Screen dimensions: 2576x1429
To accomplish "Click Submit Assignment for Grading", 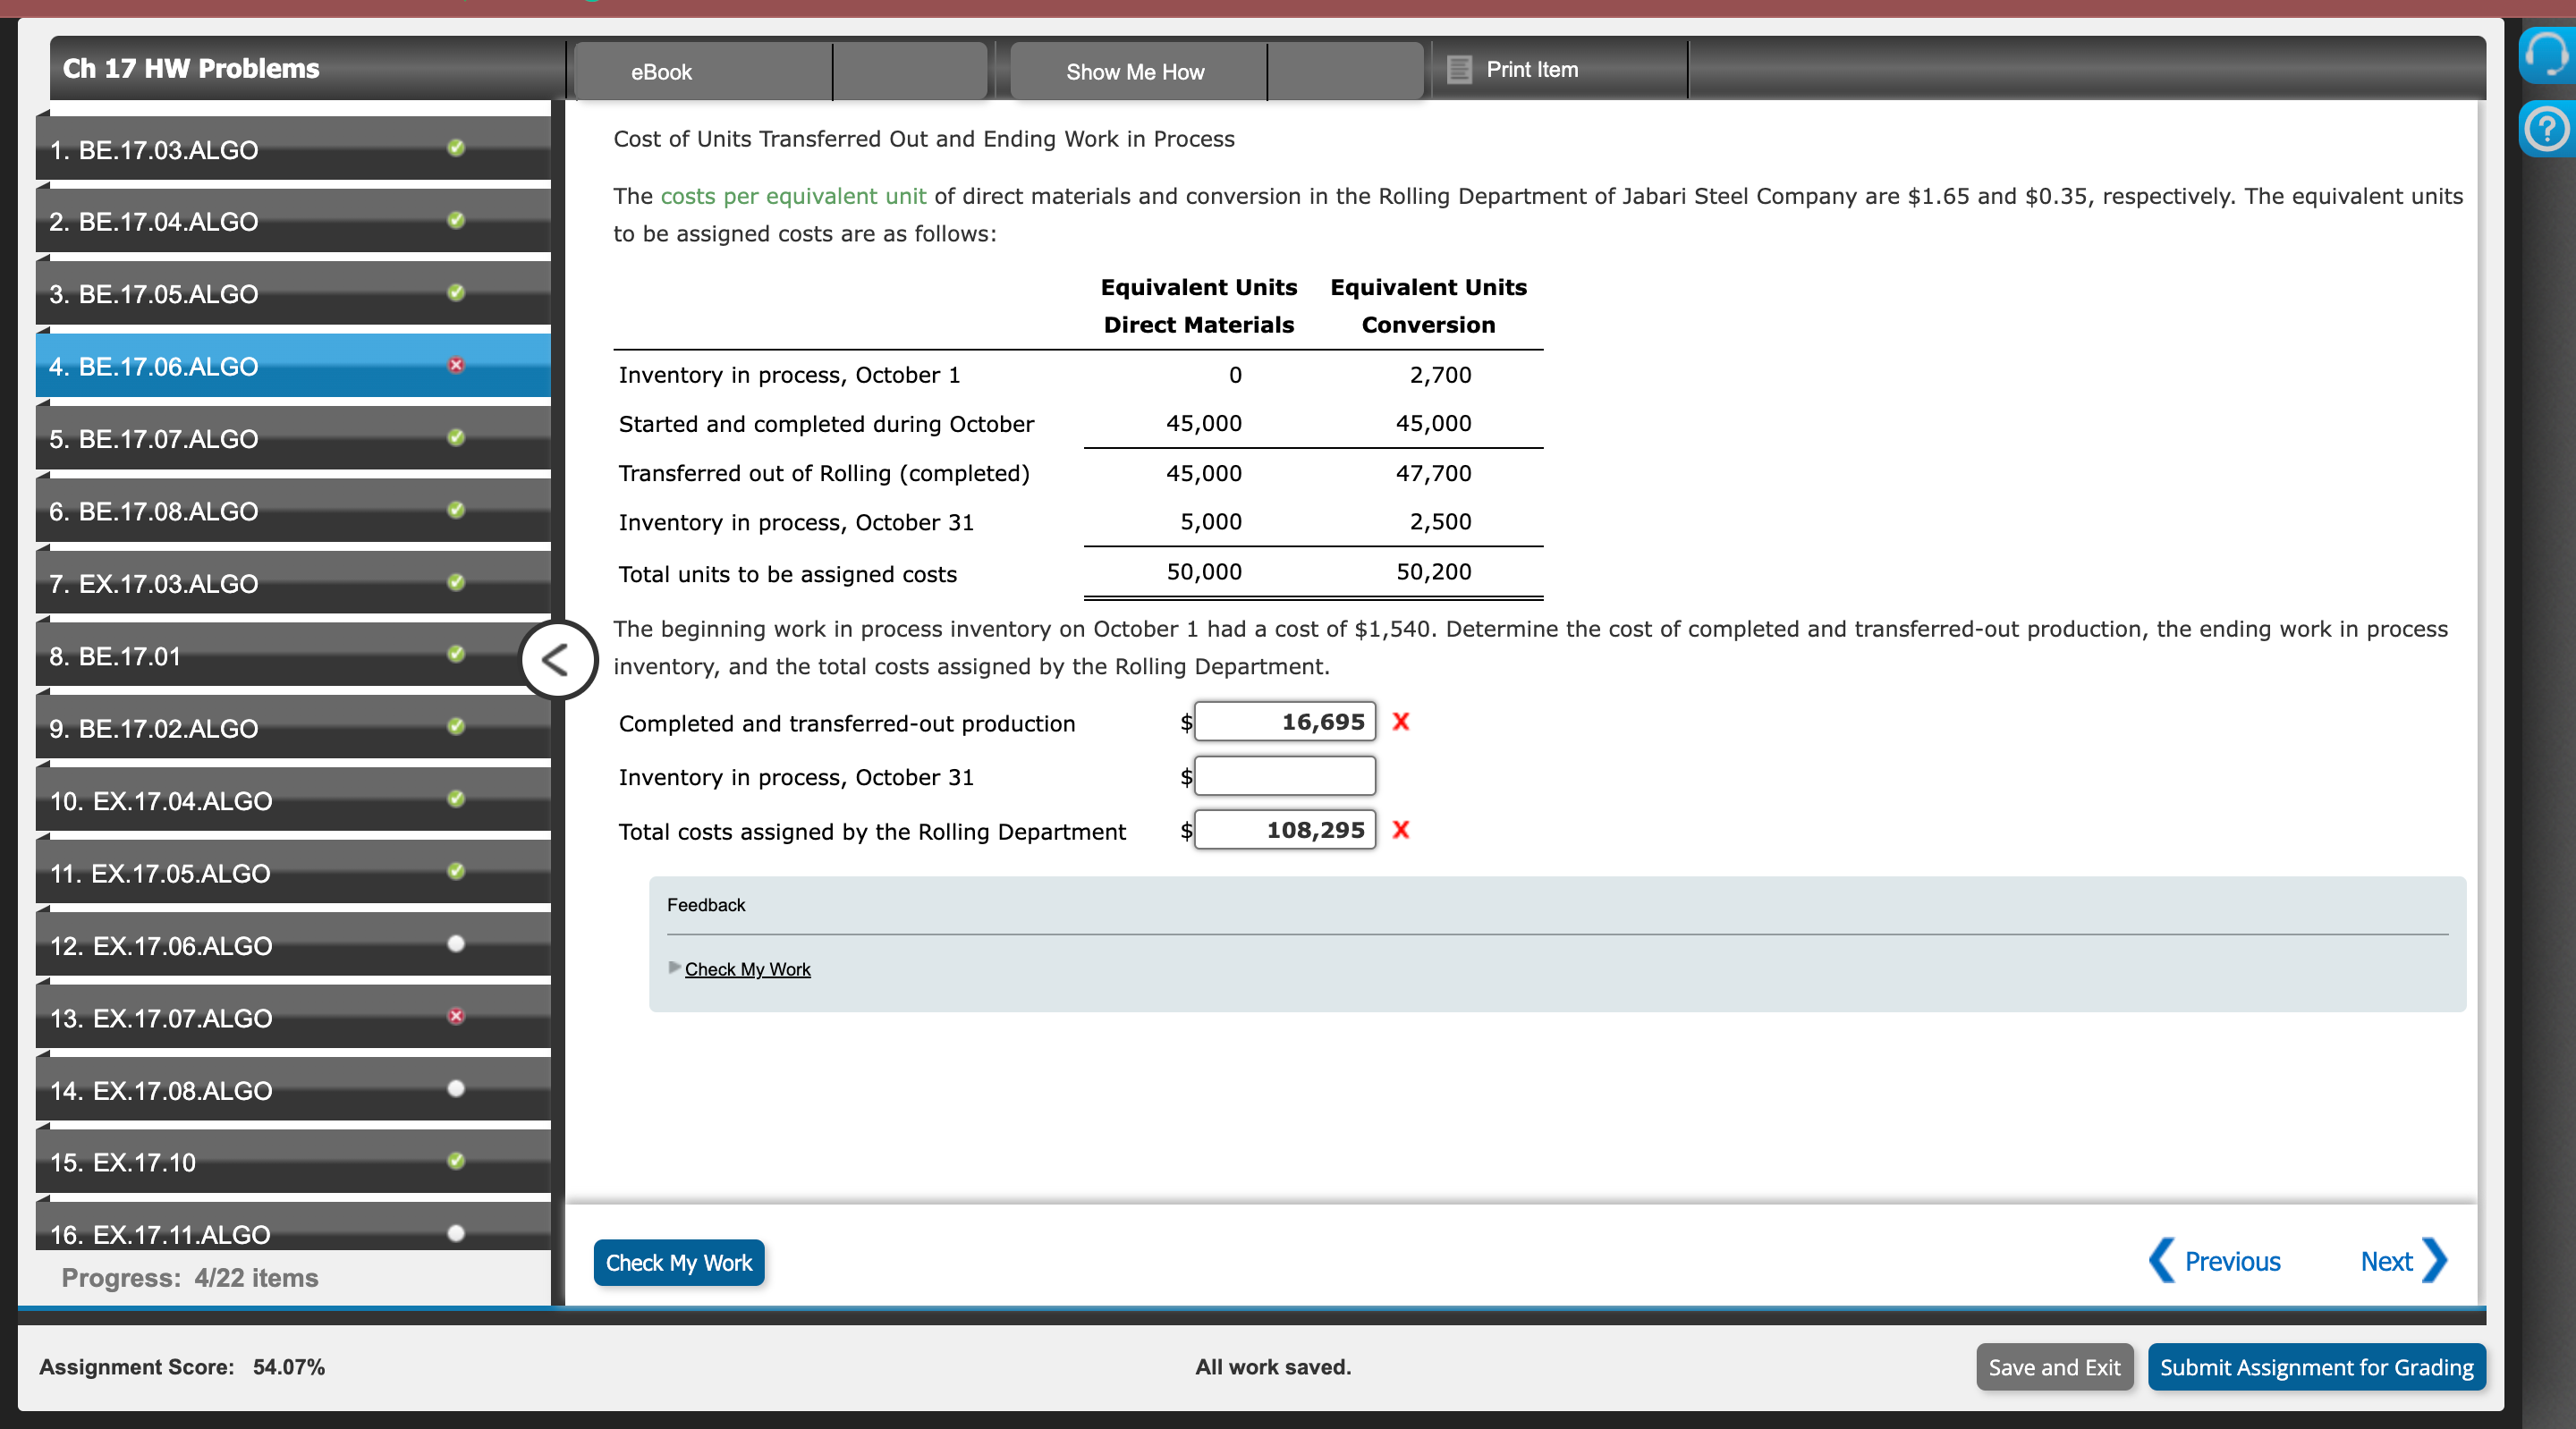I will tap(2315, 1367).
